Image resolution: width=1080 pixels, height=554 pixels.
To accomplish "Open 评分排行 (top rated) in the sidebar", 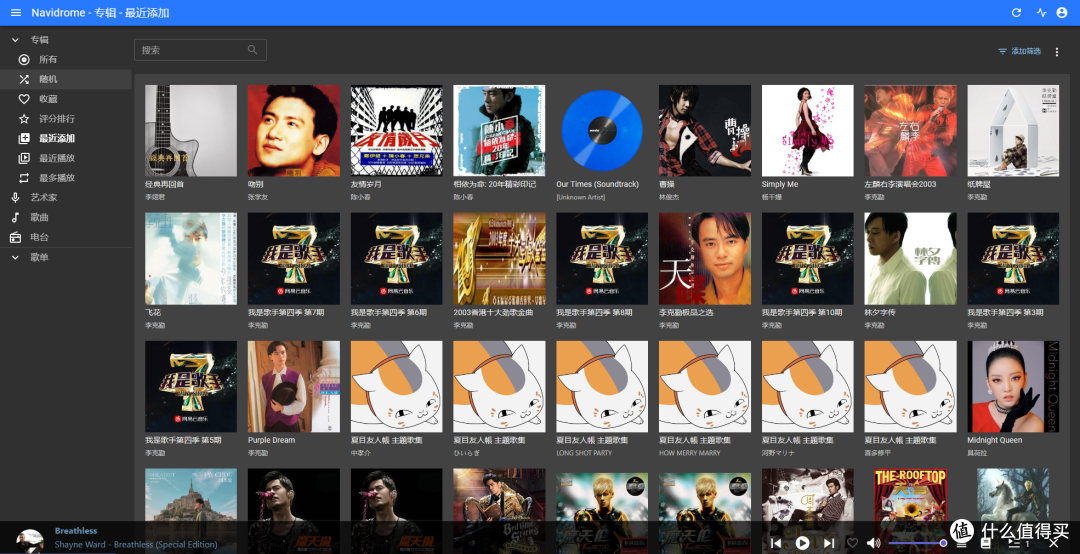I will 66,119.
